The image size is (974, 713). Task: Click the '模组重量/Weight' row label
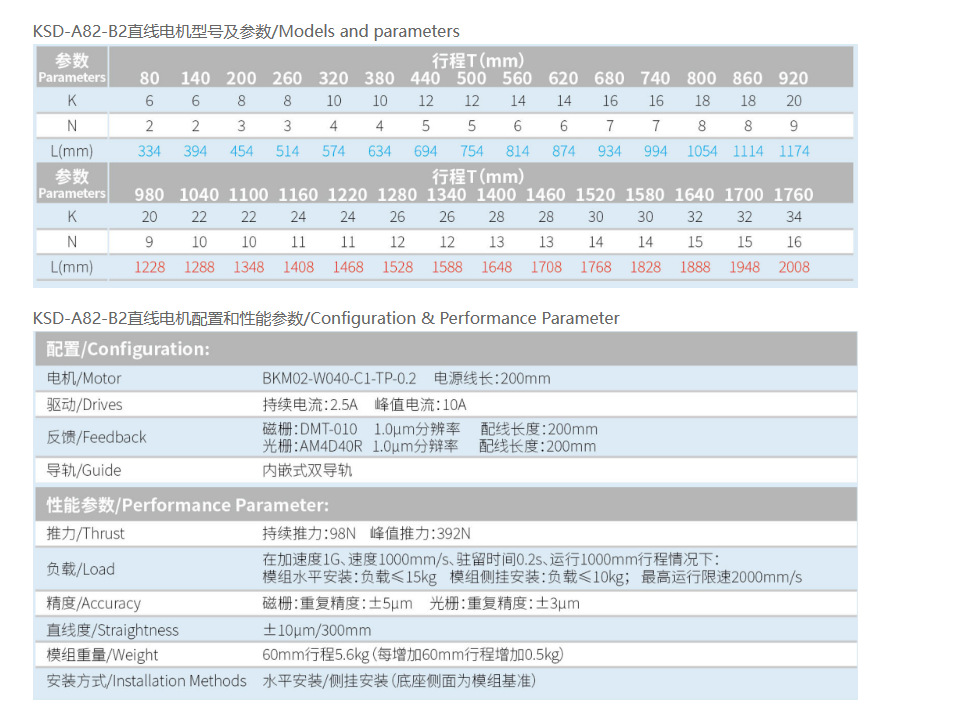click(x=102, y=655)
